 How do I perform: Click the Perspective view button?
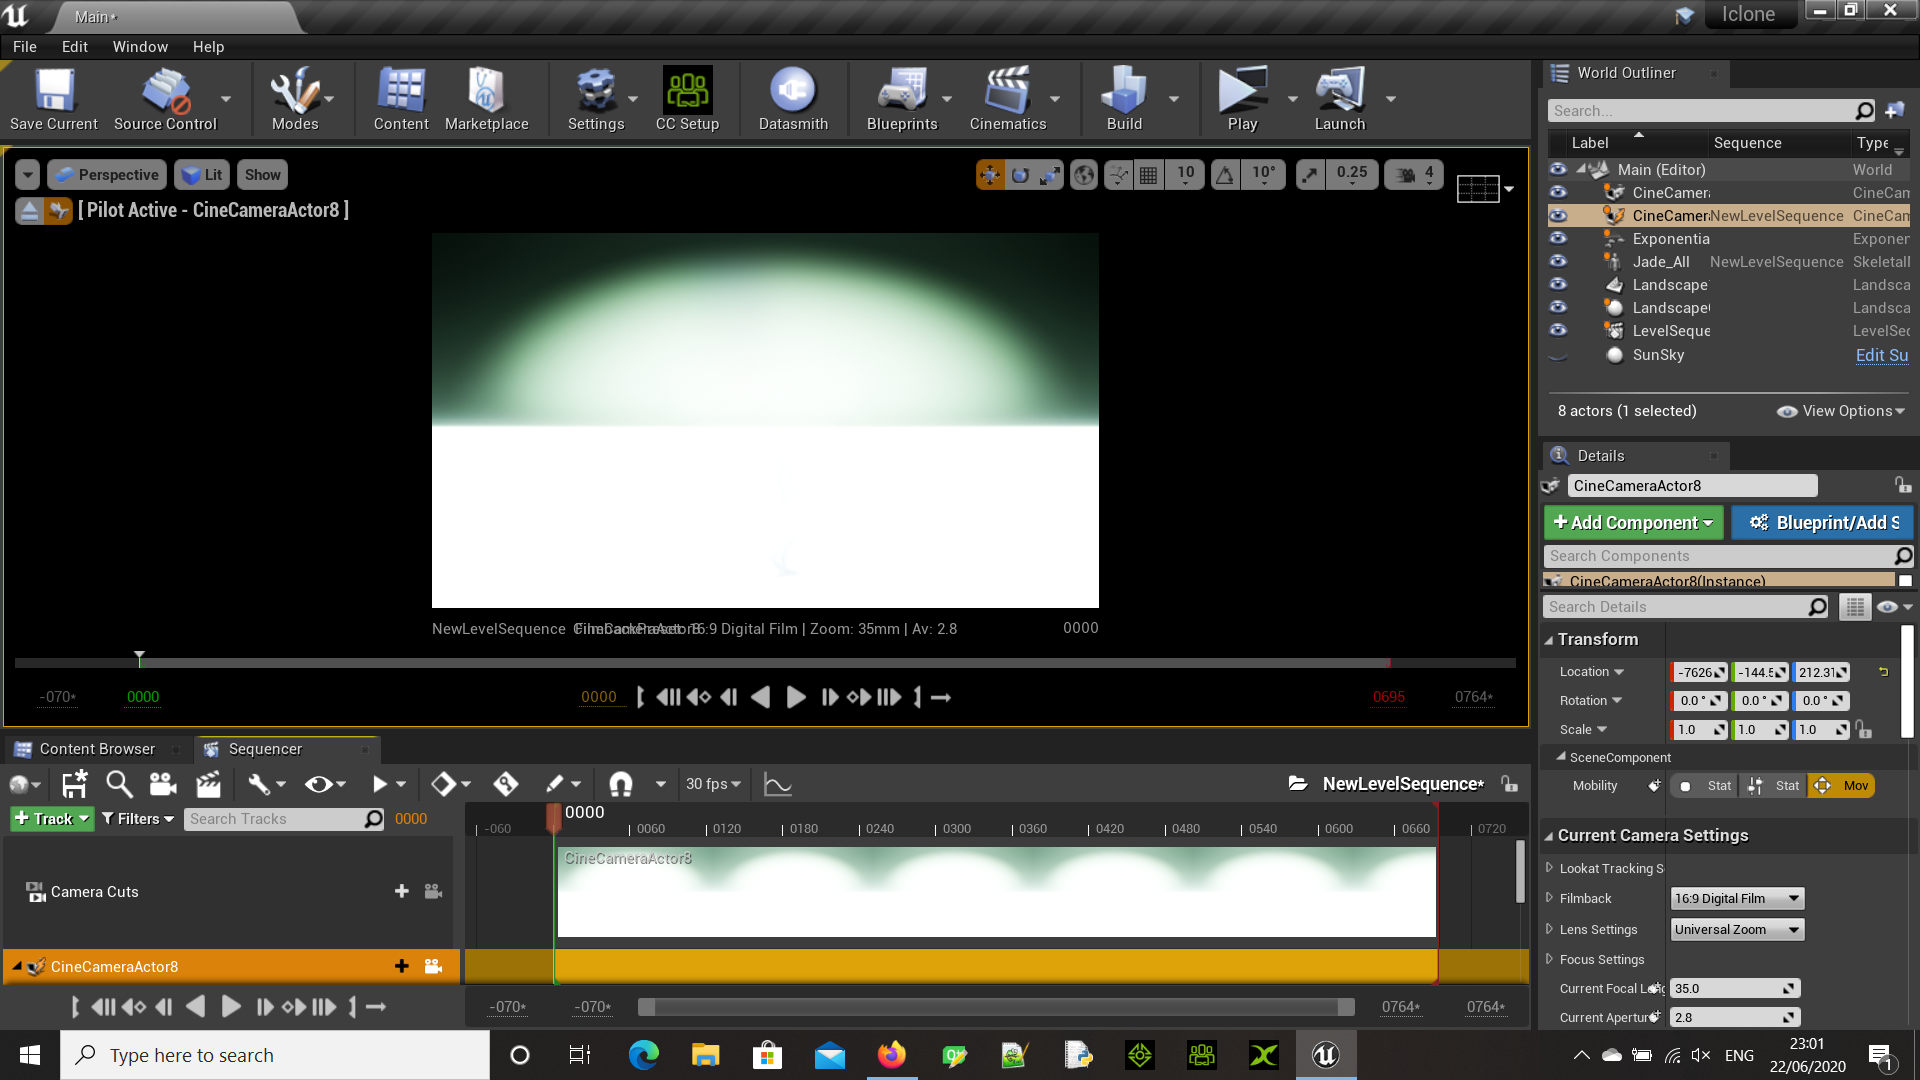coord(107,175)
